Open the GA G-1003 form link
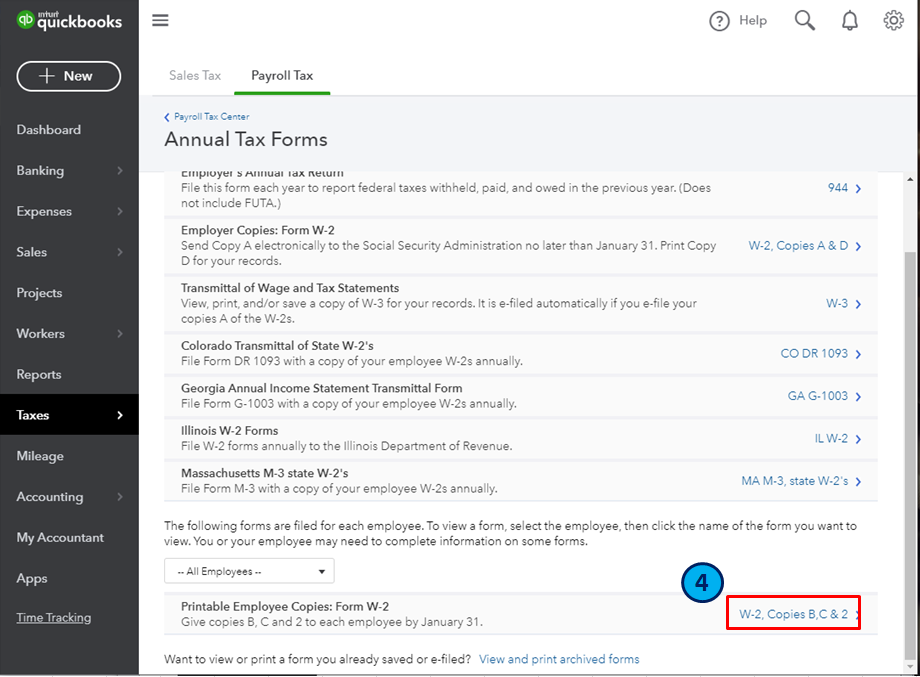 [818, 396]
